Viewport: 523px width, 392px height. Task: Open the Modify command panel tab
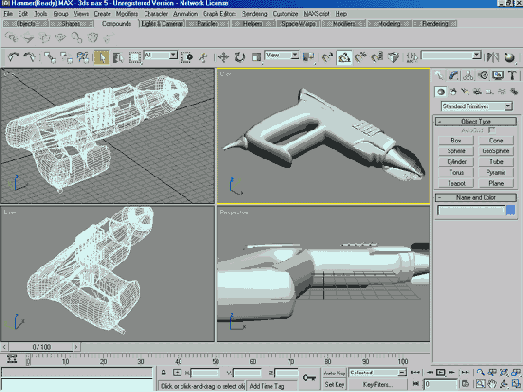(453, 76)
